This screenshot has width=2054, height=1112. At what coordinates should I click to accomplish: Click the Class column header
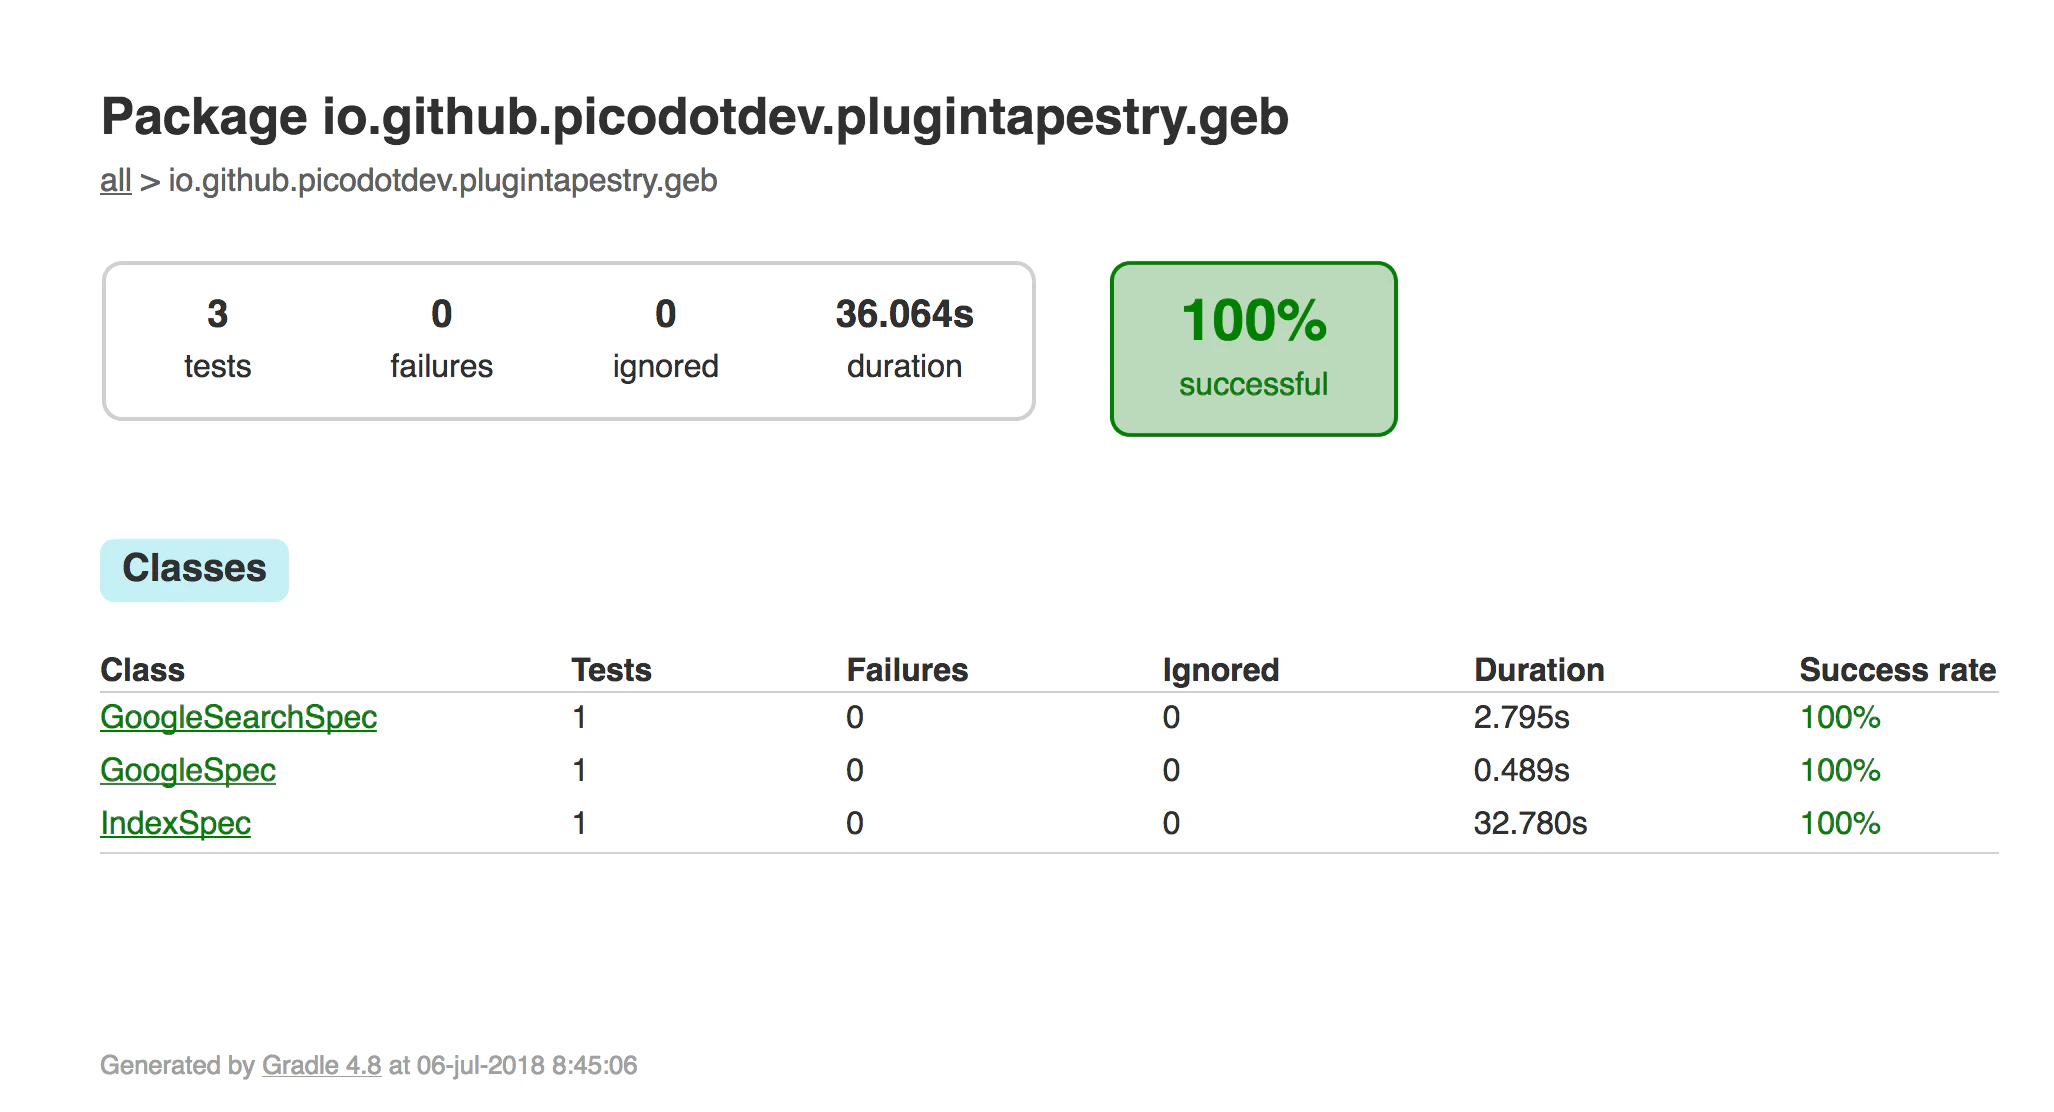142,670
